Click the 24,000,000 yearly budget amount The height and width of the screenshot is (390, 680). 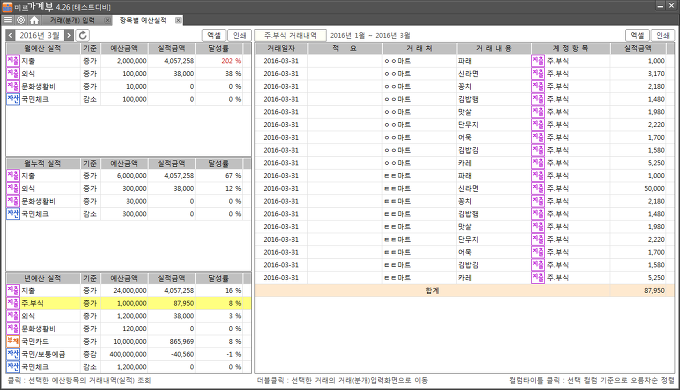[x=130, y=291]
